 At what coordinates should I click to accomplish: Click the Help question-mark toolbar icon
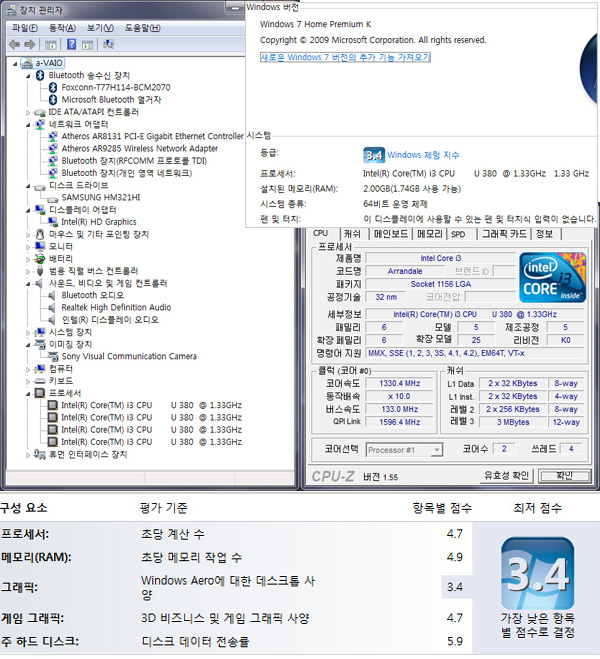pyautogui.click(x=71, y=44)
